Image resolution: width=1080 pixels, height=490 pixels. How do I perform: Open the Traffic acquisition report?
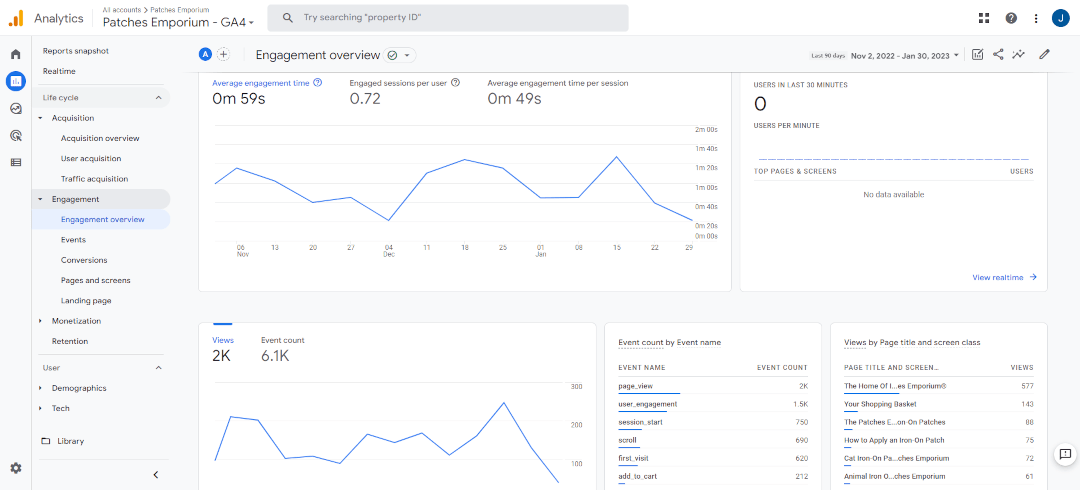coord(94,179)
